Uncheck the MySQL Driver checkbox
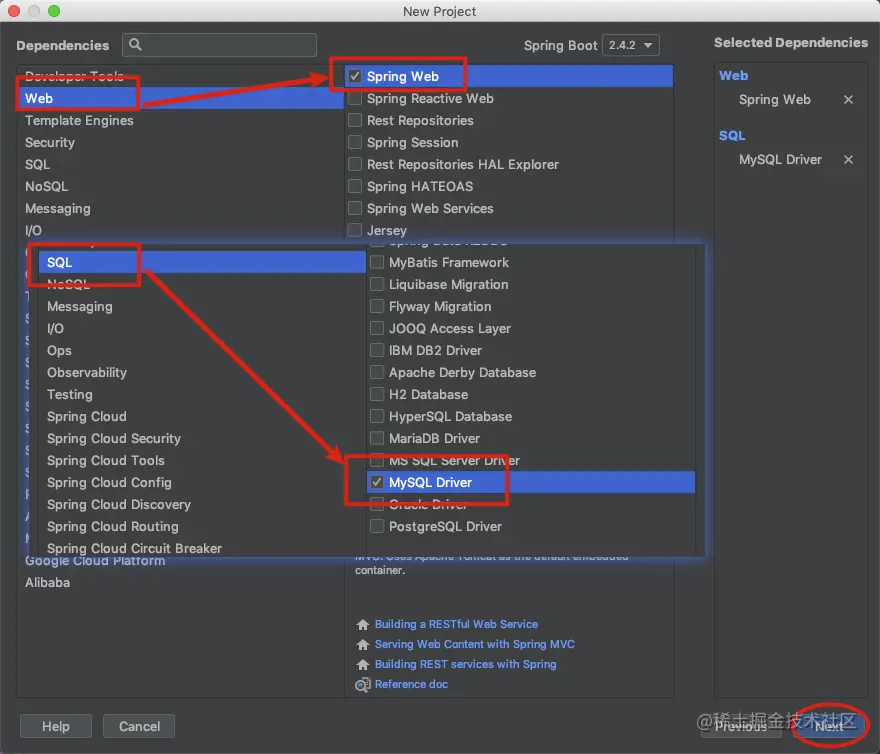 pos(377,482)
